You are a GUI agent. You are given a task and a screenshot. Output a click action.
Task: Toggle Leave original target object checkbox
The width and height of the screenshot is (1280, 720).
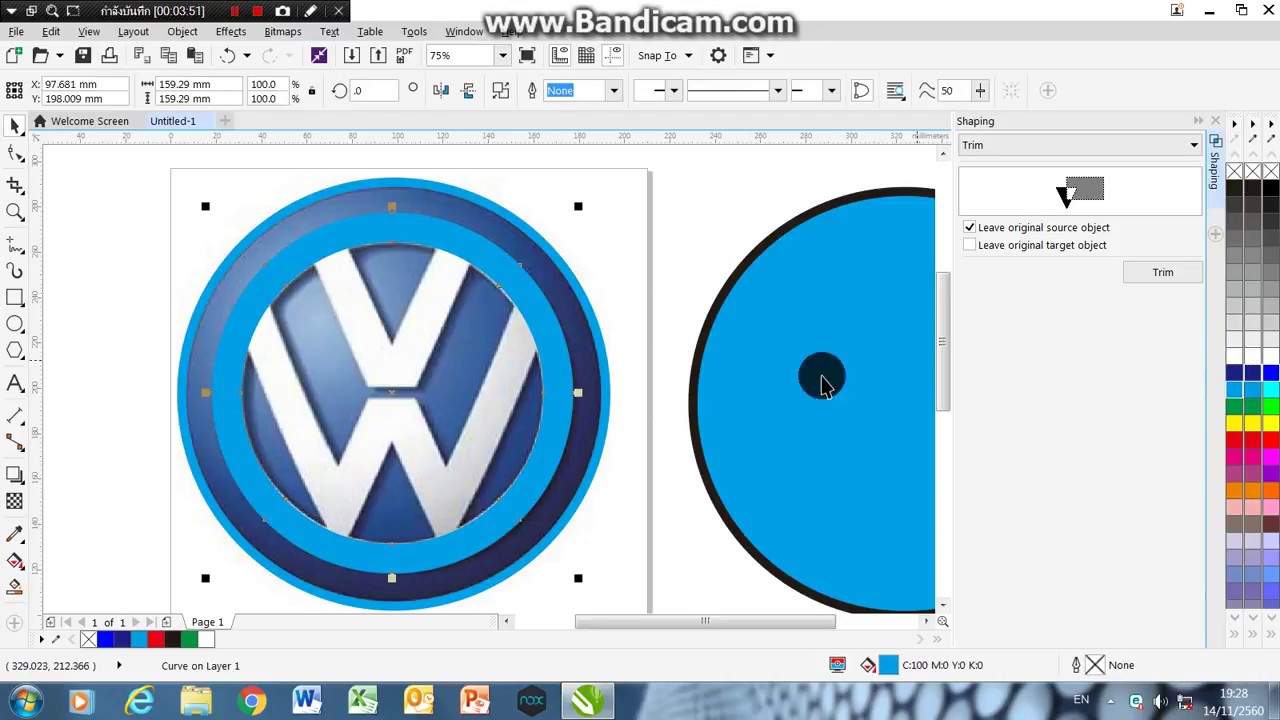[969, 245]
